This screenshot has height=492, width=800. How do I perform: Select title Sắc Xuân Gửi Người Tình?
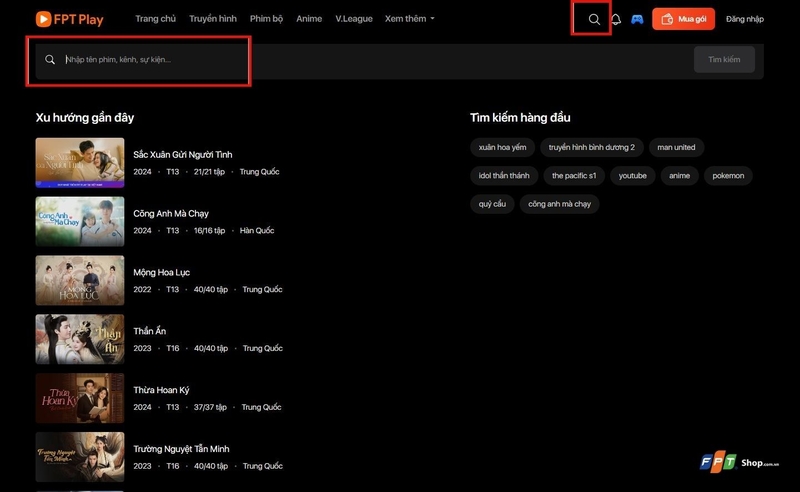pyautogui.click(x=183, y=155)
